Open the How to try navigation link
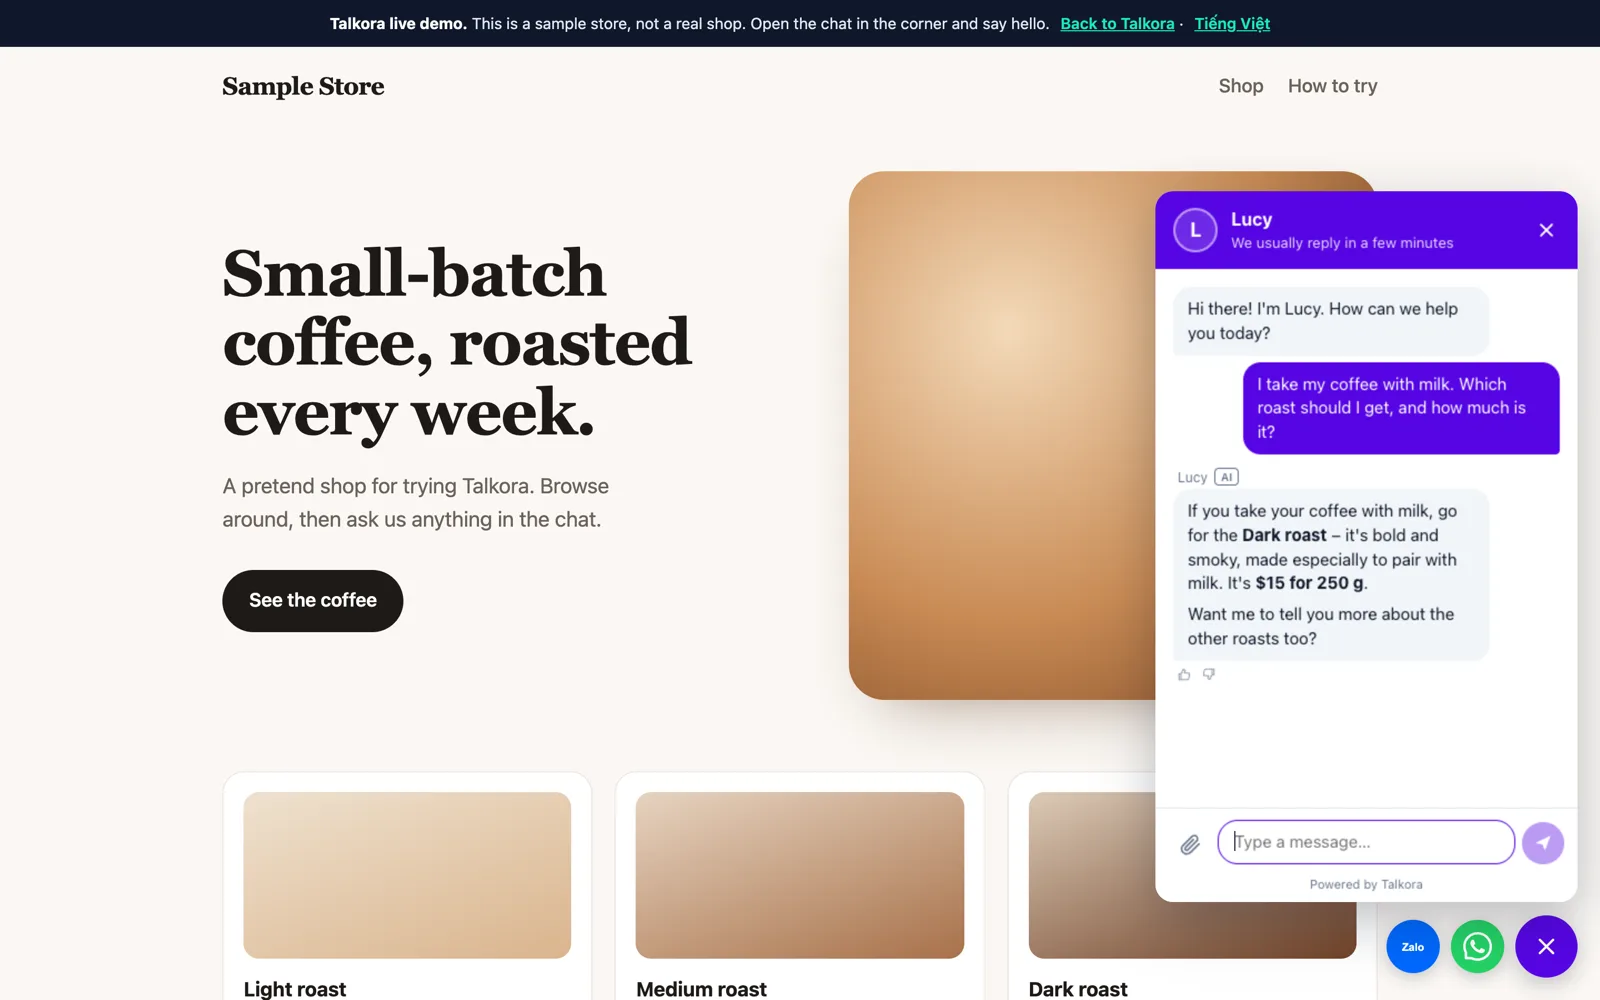Image resolution: width=1600 pixels, height=1000 pixels. pyautogui.click(x=1332, y=86)
